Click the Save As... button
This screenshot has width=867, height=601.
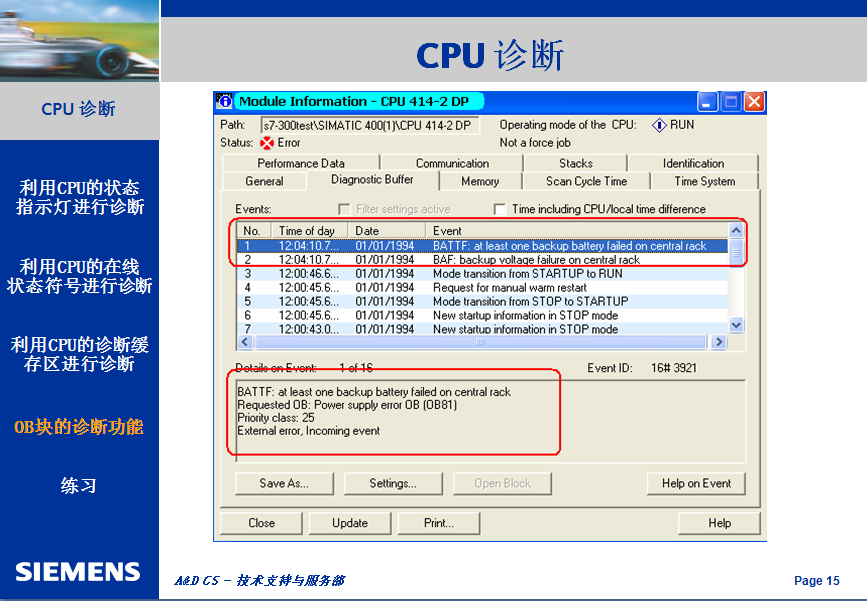[284, 483]
